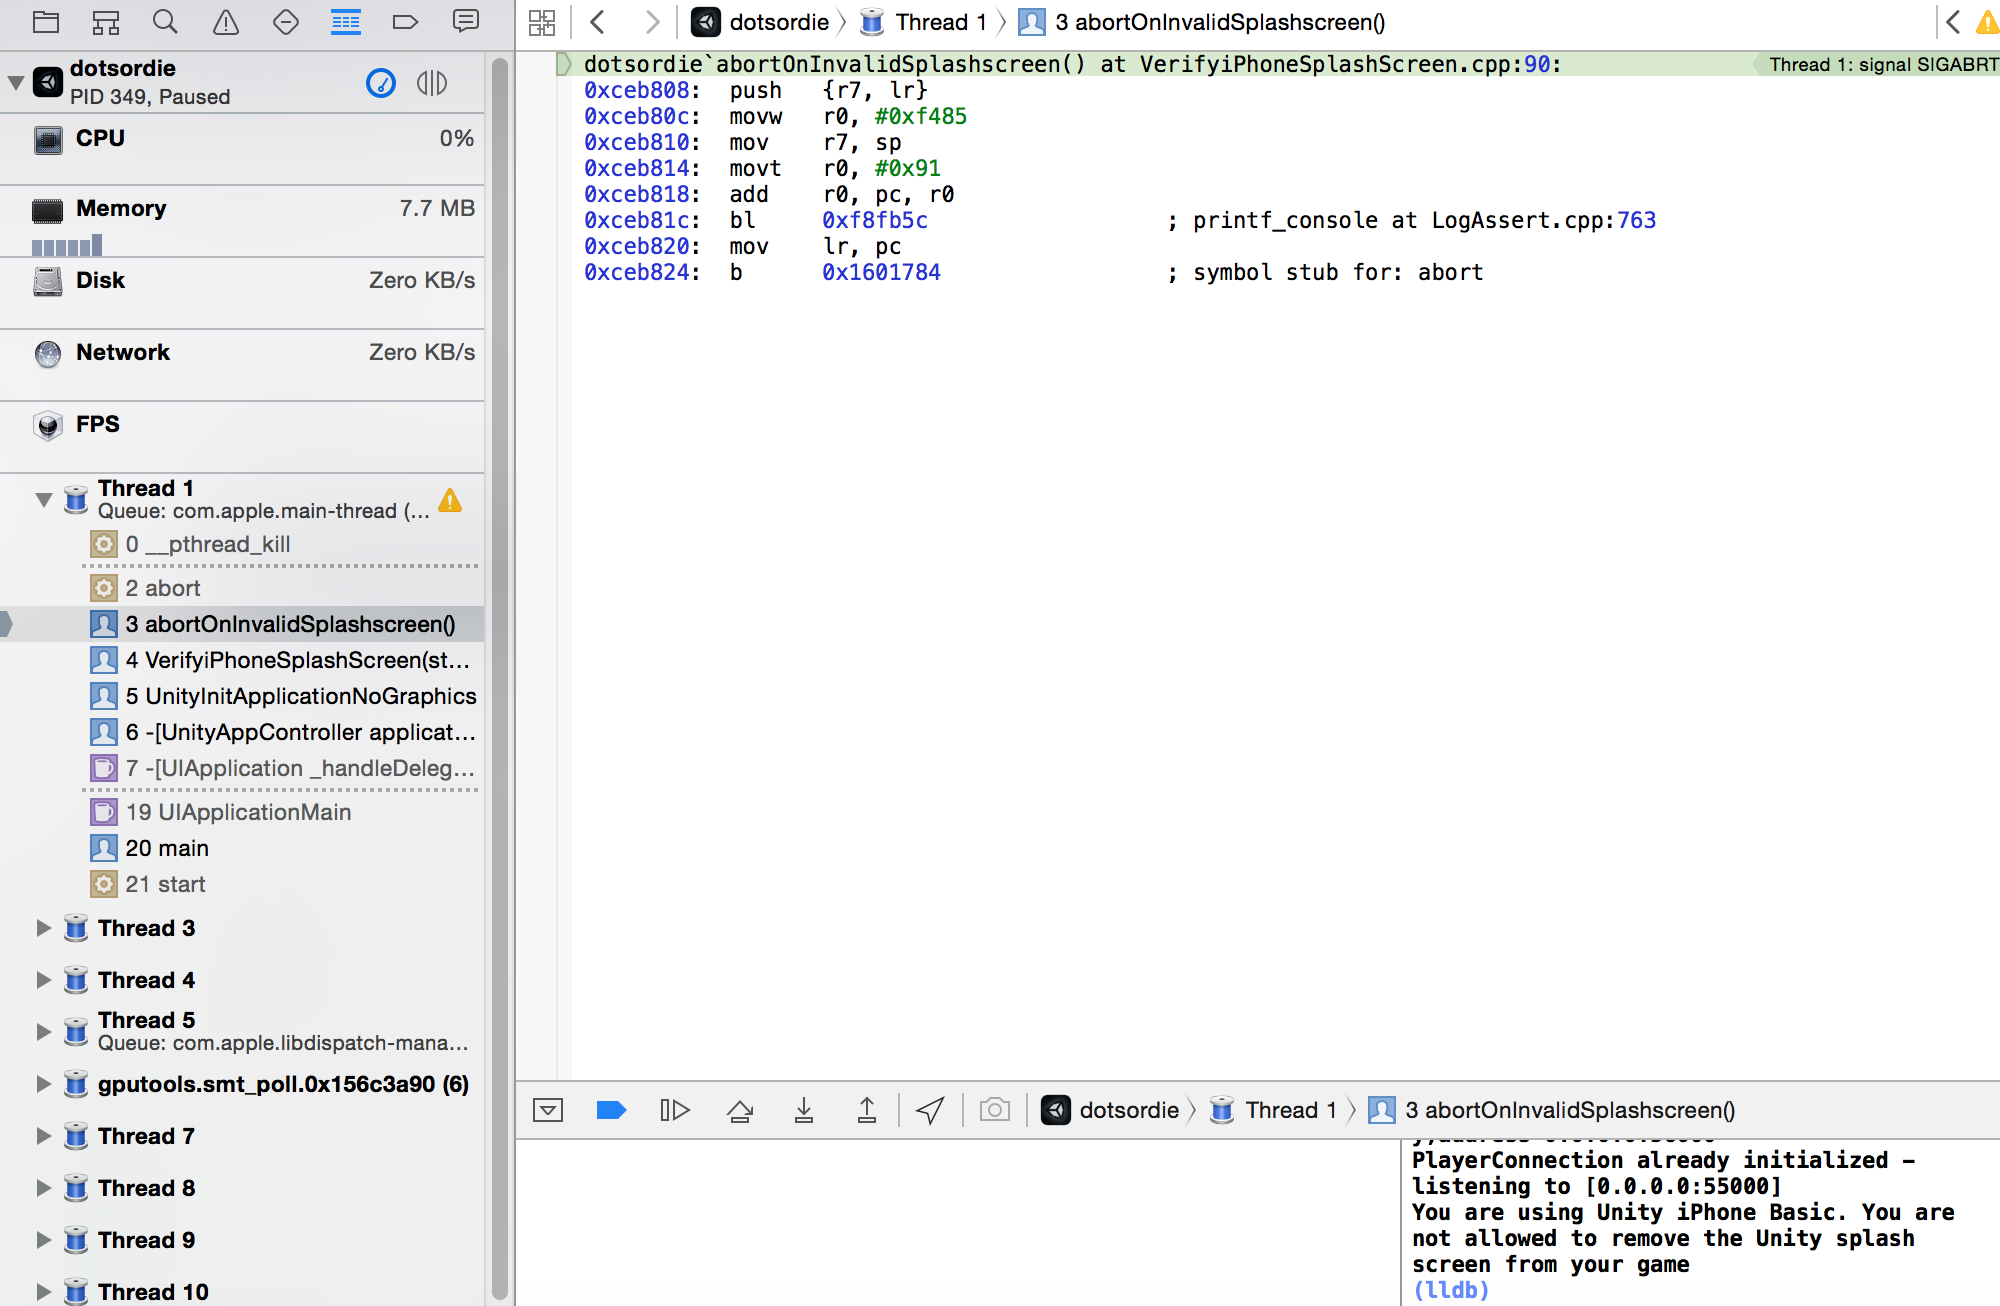This screenshot has height=1306, width=2000.
Task: Expand Thread 7
Action: pos(43,1136)
